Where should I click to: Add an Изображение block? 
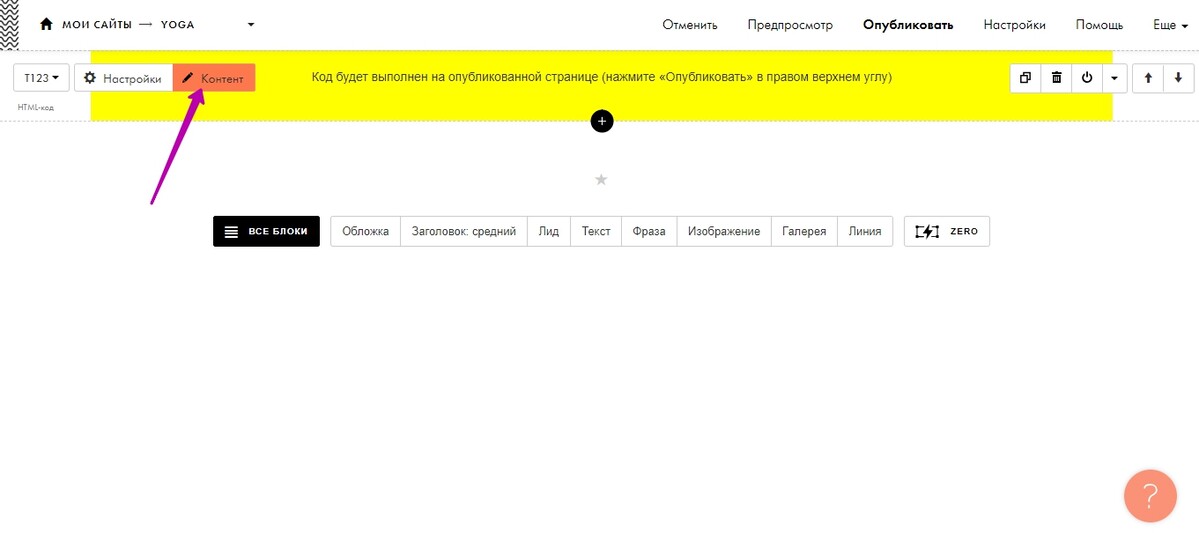coord(723,231)
